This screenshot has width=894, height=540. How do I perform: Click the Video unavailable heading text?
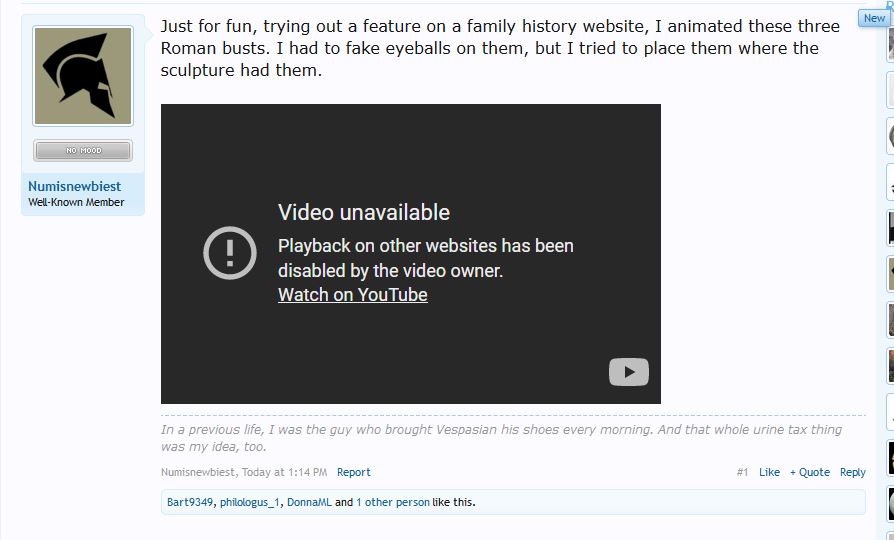point(364,212)
